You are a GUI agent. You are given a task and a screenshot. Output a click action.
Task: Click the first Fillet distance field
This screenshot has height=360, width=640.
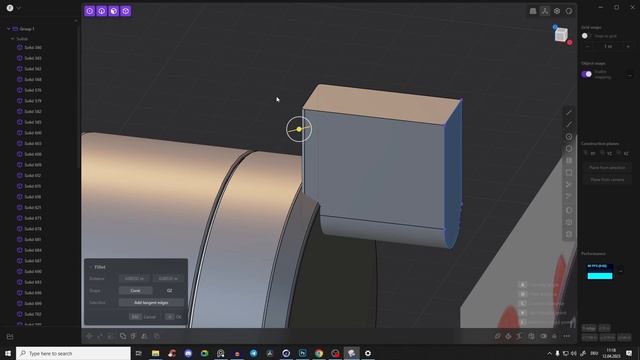tap(135, 278)
